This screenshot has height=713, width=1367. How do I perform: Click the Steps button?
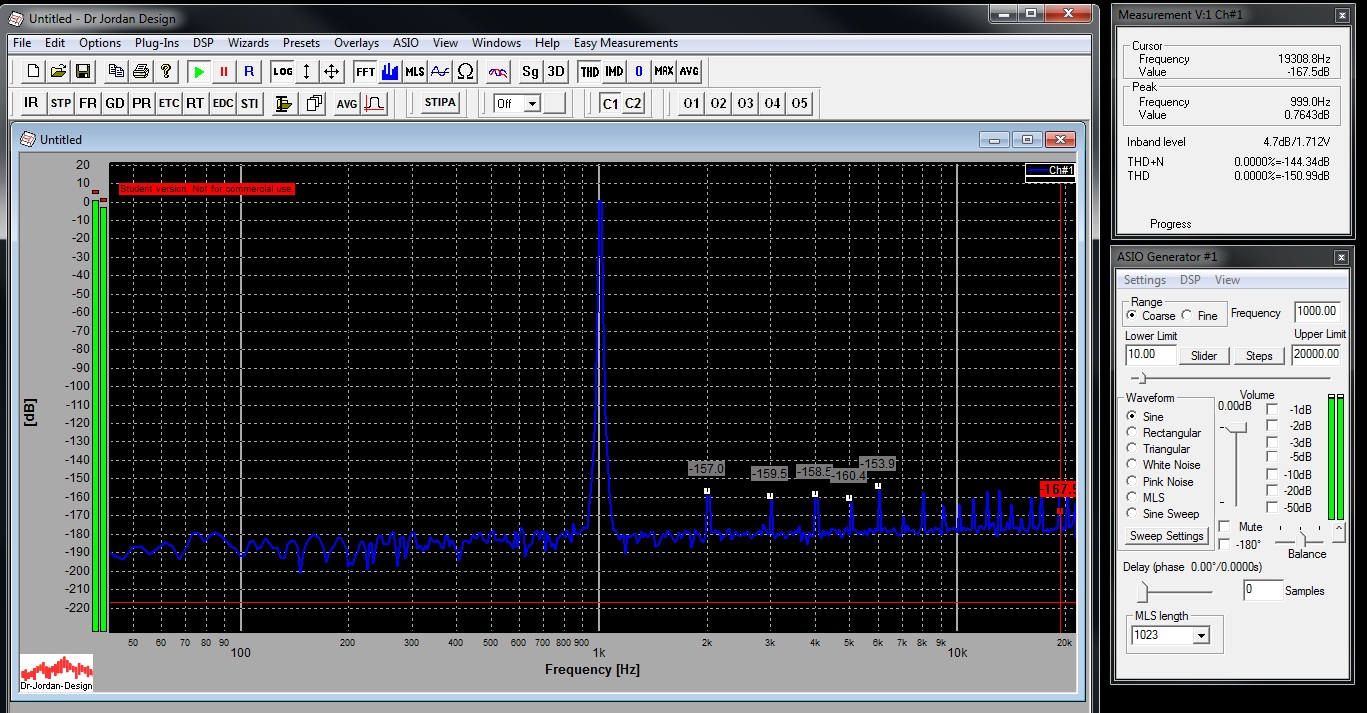click(x=1259, y=356)
